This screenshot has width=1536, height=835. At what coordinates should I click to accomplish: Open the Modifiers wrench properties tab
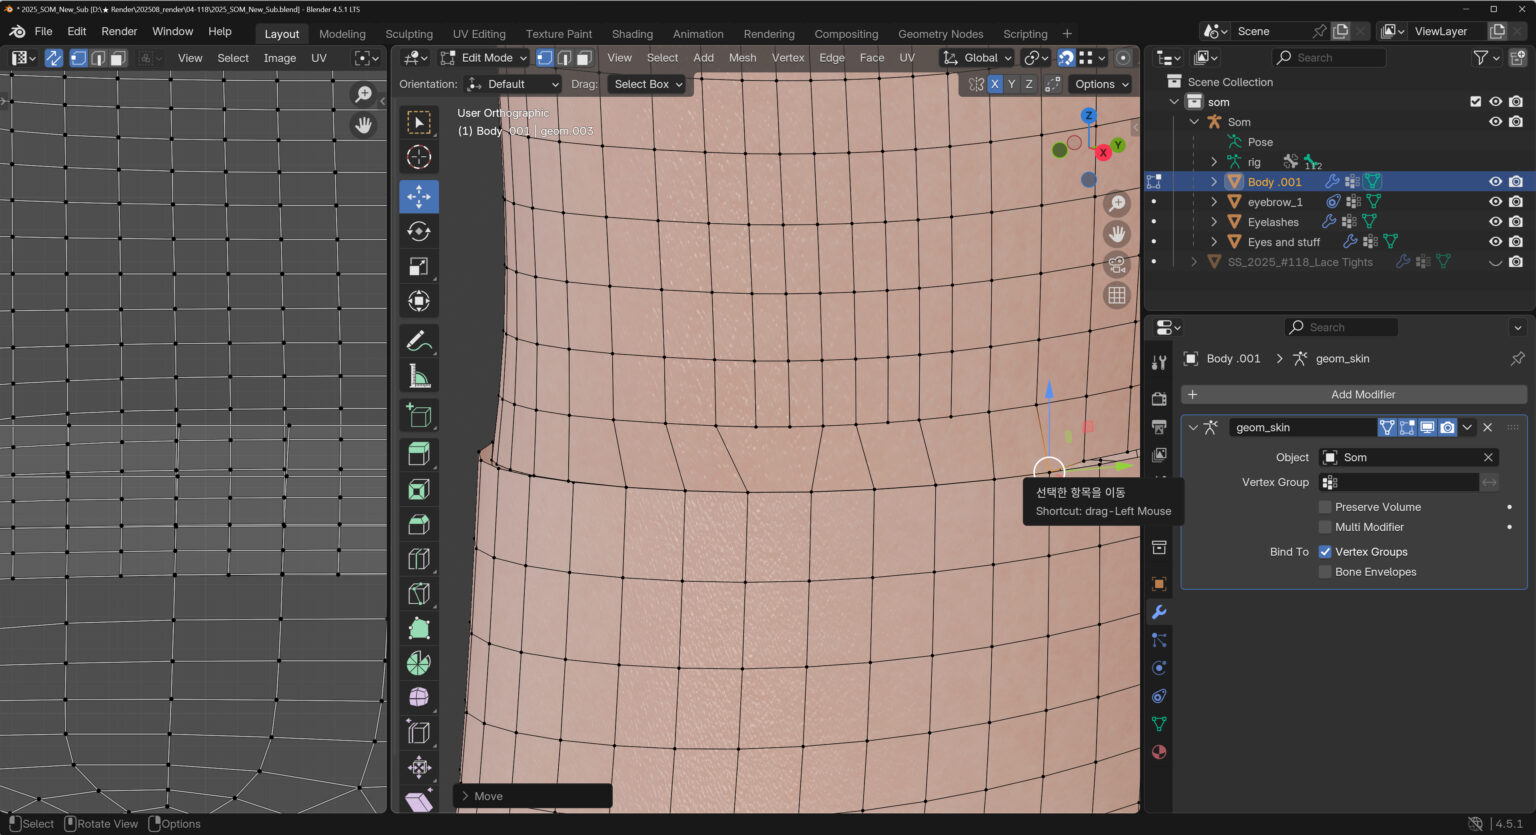coord(1159,612)
